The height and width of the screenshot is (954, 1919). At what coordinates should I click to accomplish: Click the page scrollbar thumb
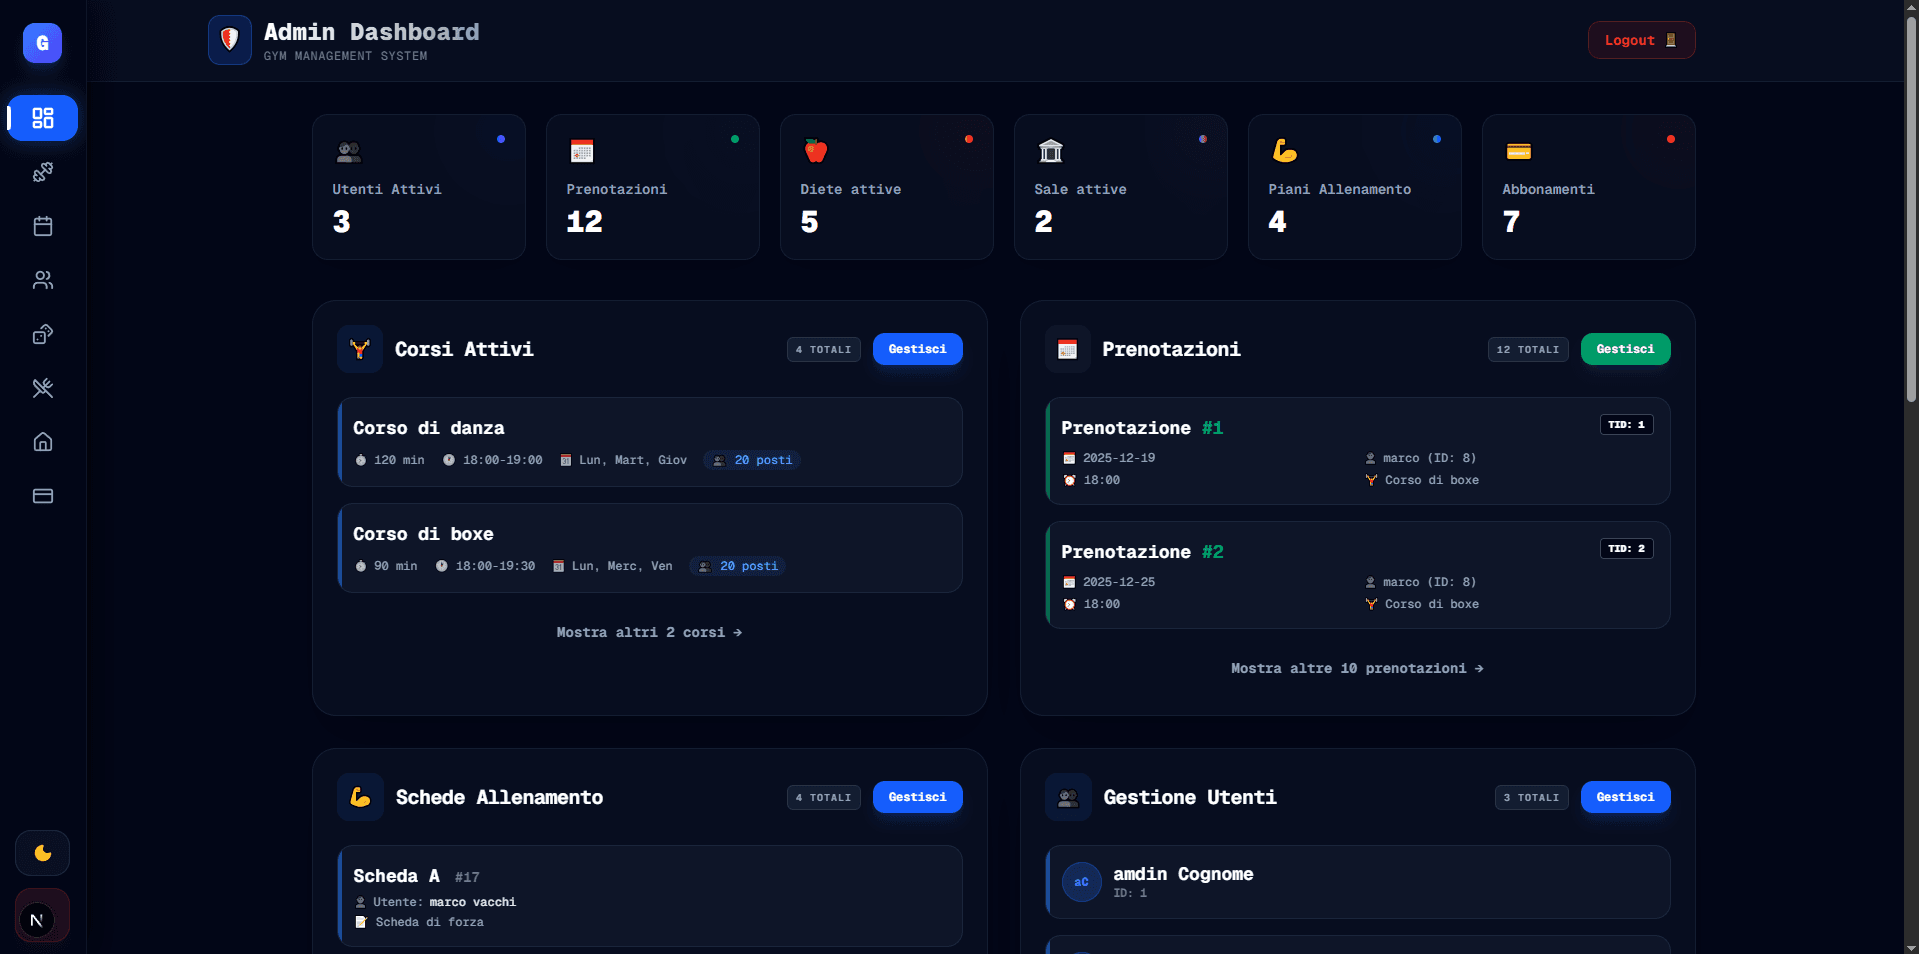[1911, 210]
